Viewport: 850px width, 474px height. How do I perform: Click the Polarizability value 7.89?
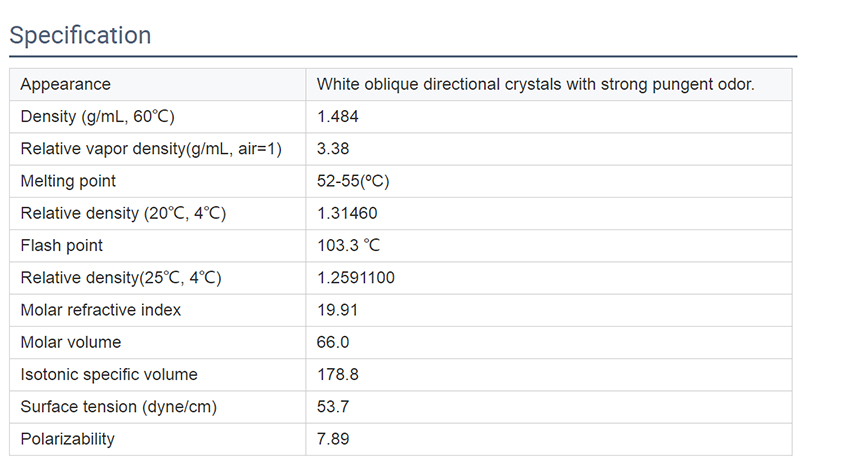point(333,439)
